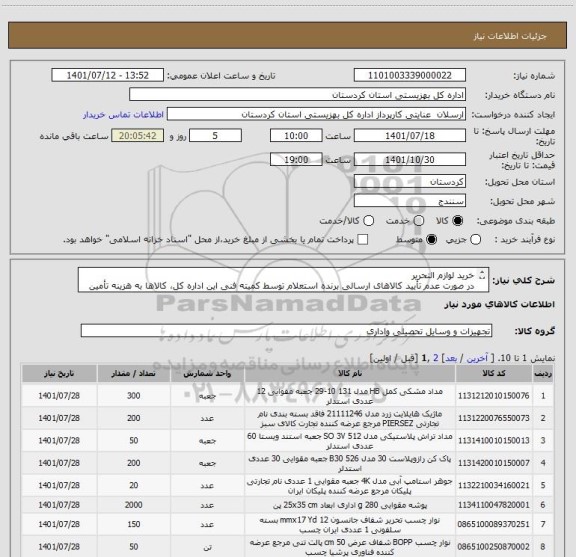
Task: Click the price validity date field 1401/10/30
Action: click(410, 159)
